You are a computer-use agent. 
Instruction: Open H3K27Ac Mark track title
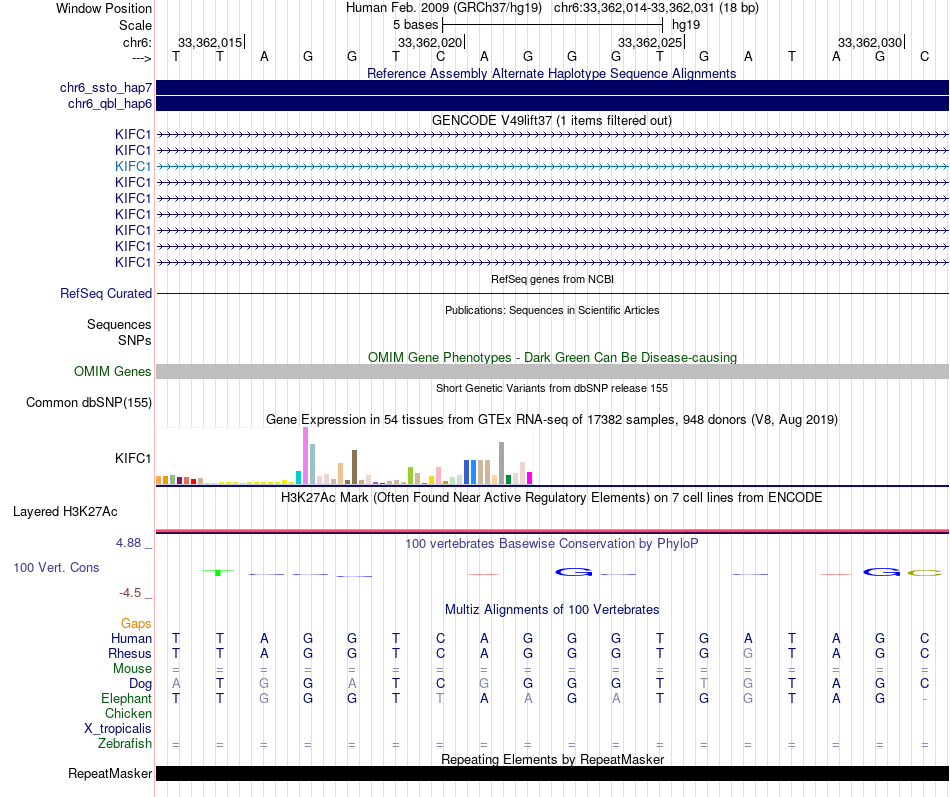tap(551, 498)
